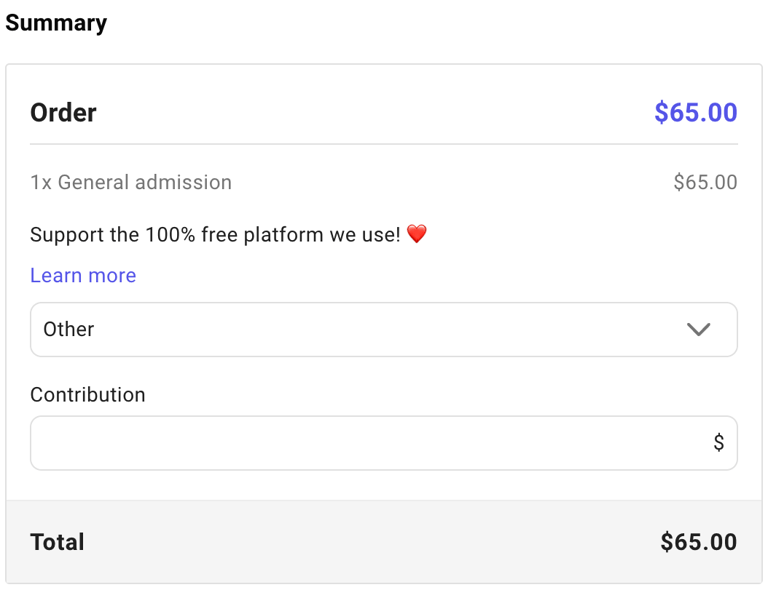Click the gray Total footer bar
The image size is (768, 598).
point(384,542)
